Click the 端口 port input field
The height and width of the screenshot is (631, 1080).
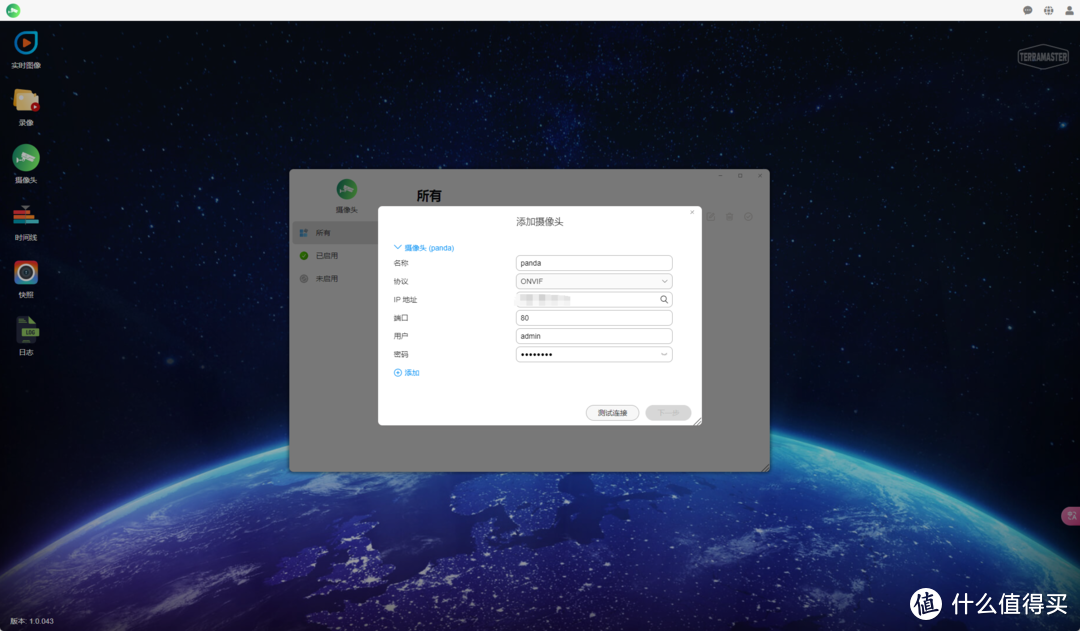coord(594,318)
